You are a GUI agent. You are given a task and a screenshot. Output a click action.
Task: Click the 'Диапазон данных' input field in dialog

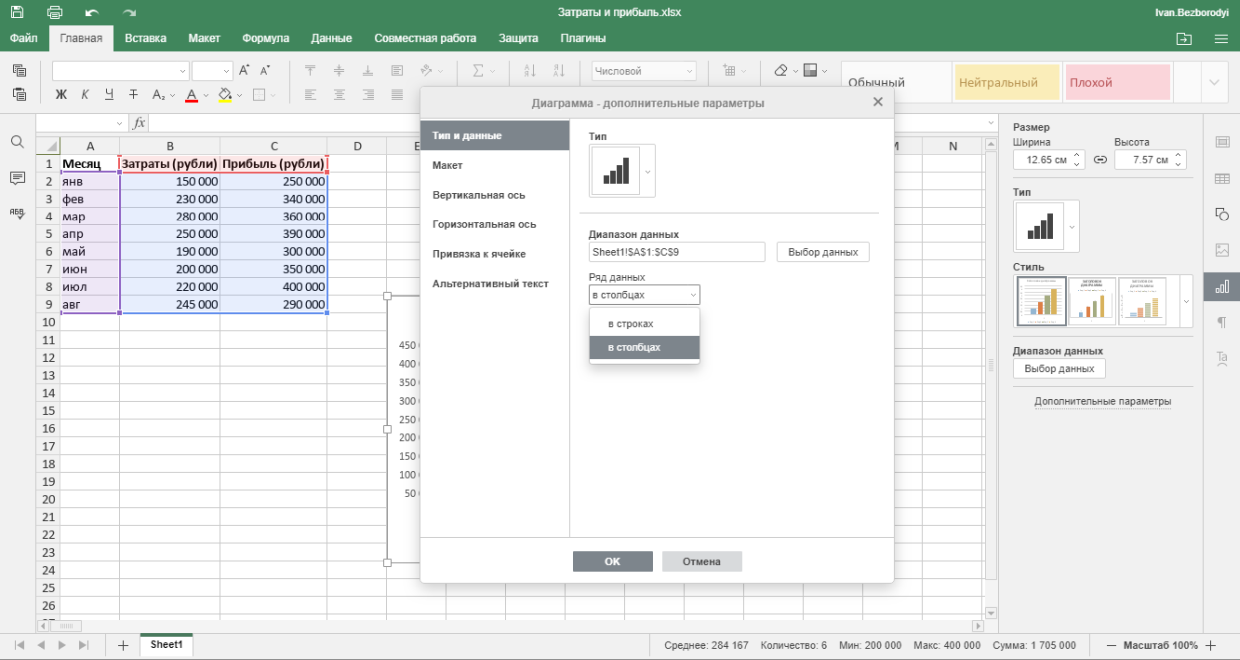click(x=677, y=252)
